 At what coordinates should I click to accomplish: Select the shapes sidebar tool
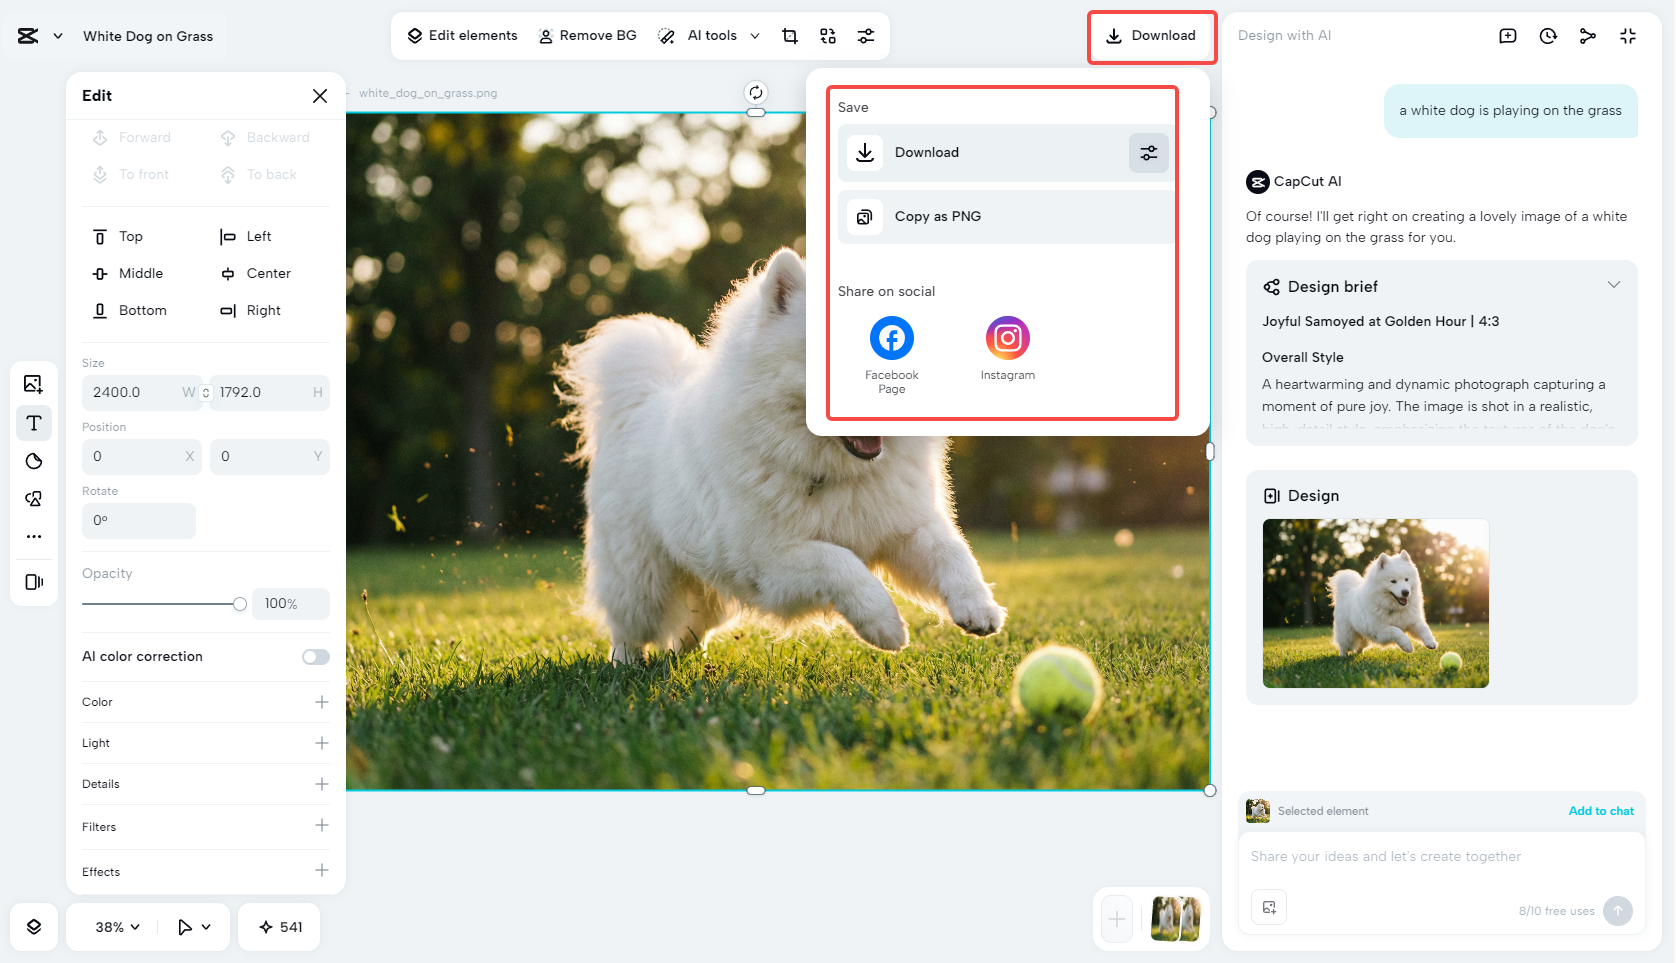pyautogui.click(x=33, y=498)
